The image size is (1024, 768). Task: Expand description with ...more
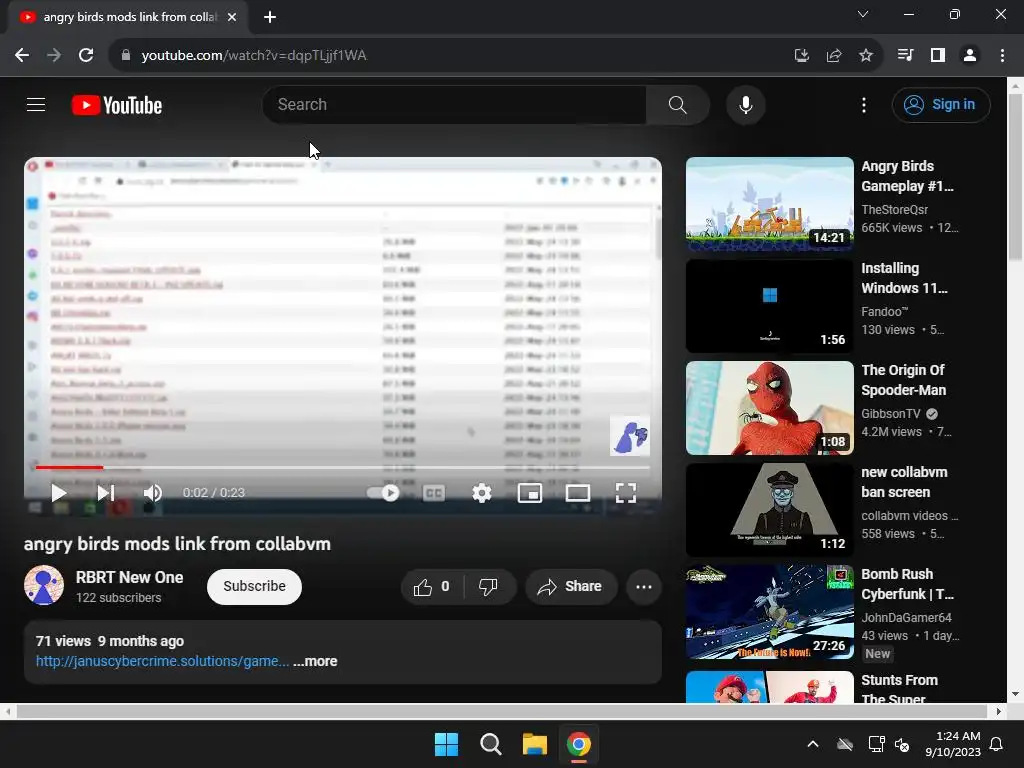click(315, 661)
